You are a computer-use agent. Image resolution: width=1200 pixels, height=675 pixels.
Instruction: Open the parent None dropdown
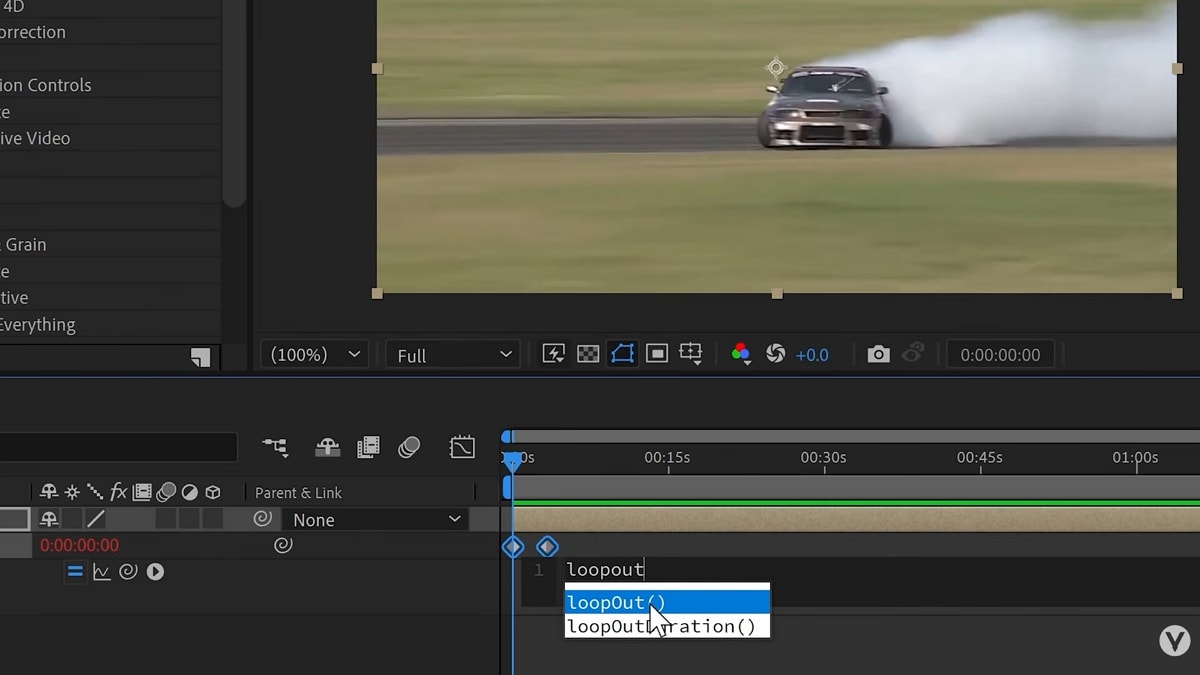(x=376, y=520)
